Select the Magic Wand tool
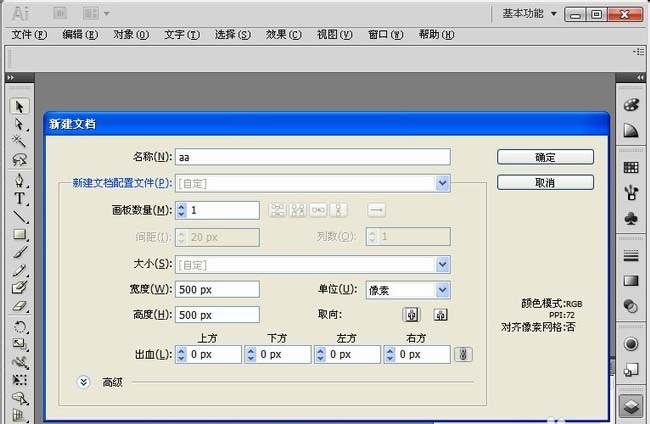The height and width of the screenshot is (424, 650). 19,141
